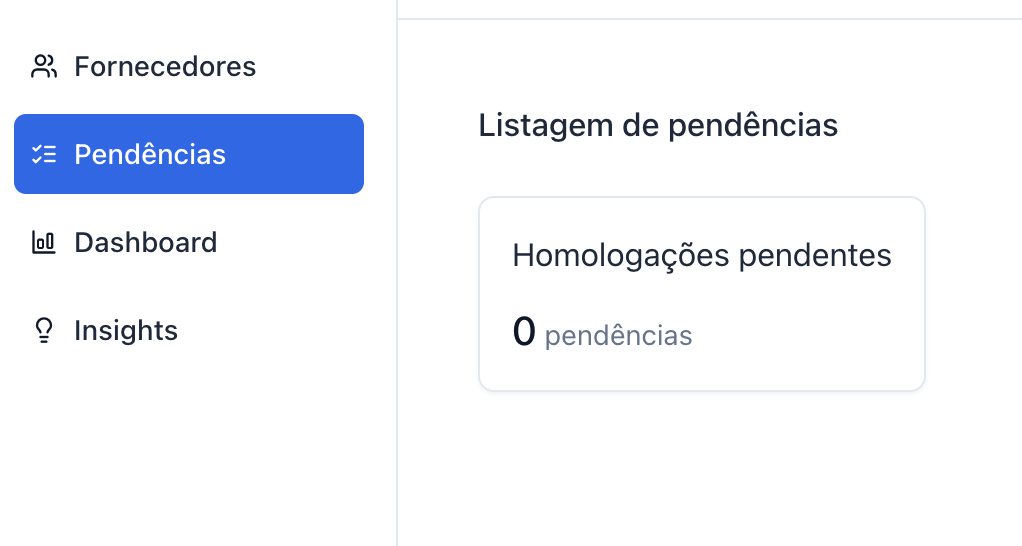Open the Homologações pendentes card title
The image size is (1022, 546).
[x=702, y=256]
